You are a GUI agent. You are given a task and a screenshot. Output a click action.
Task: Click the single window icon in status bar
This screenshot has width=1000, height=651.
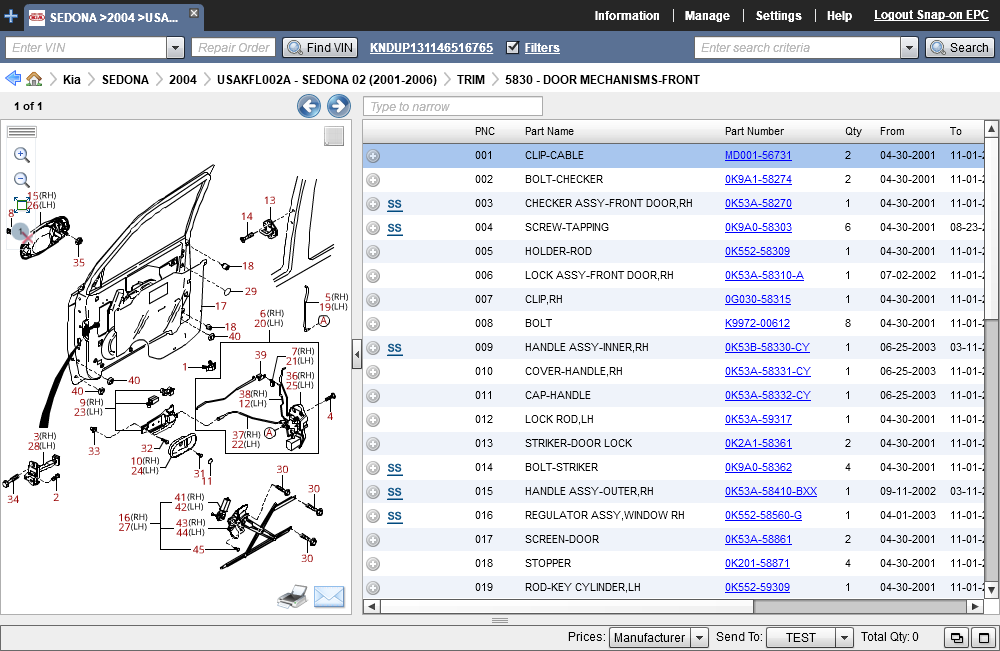tap(983, 638)
